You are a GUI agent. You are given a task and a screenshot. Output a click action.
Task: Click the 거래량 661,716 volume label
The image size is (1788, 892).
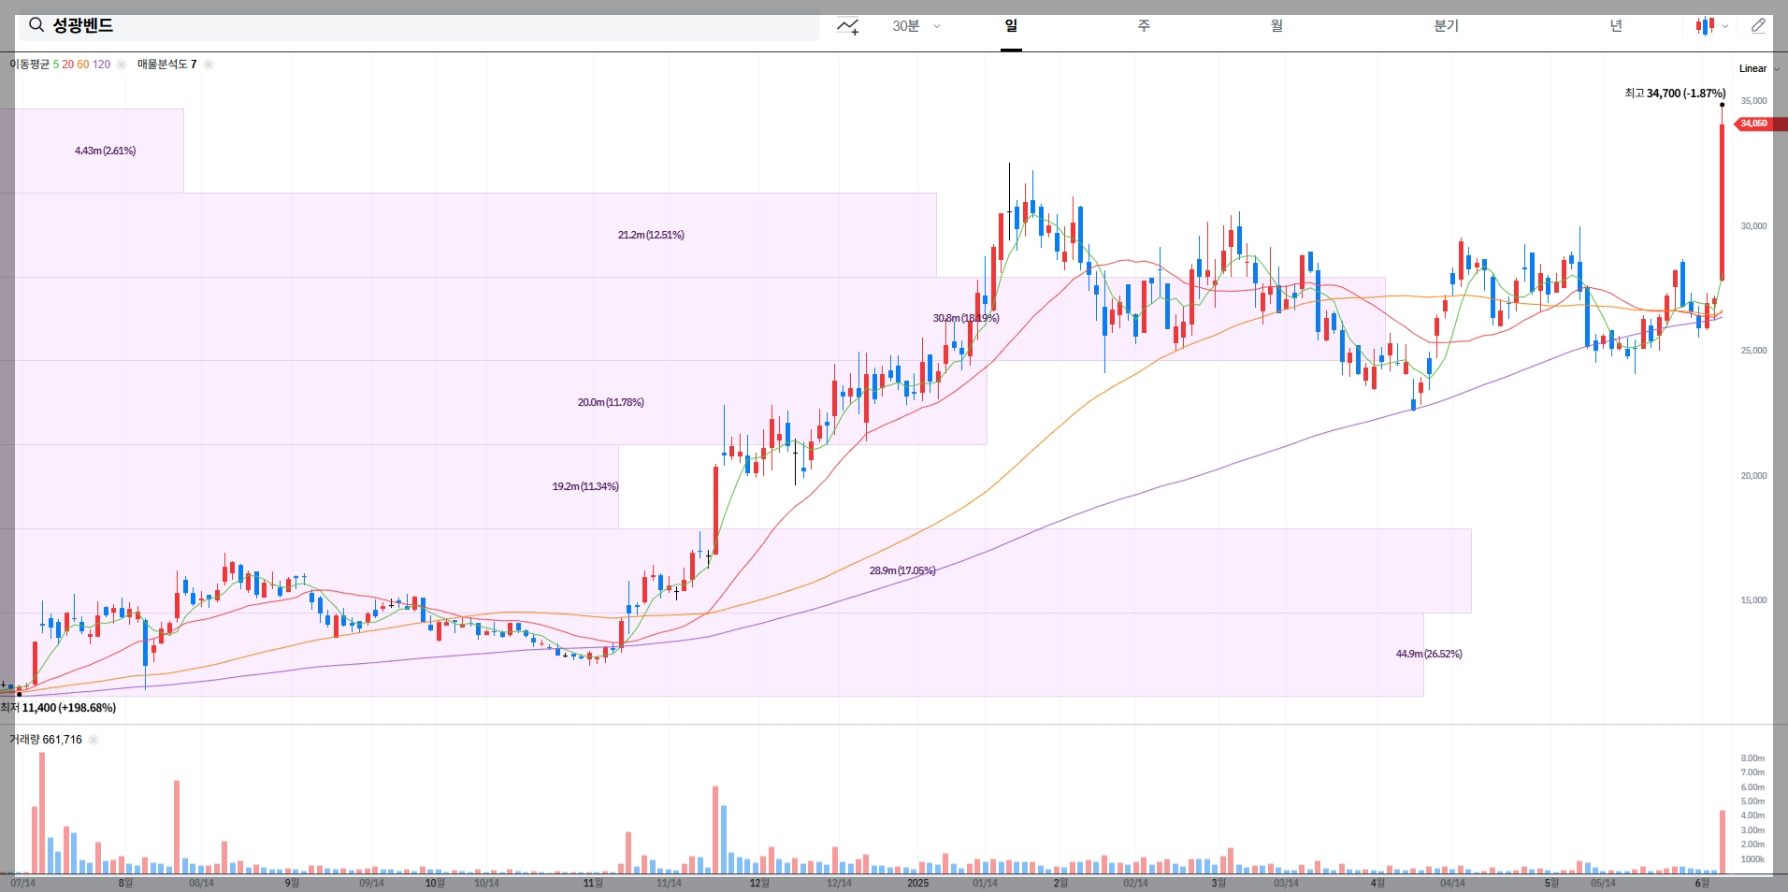coord(46,740)
